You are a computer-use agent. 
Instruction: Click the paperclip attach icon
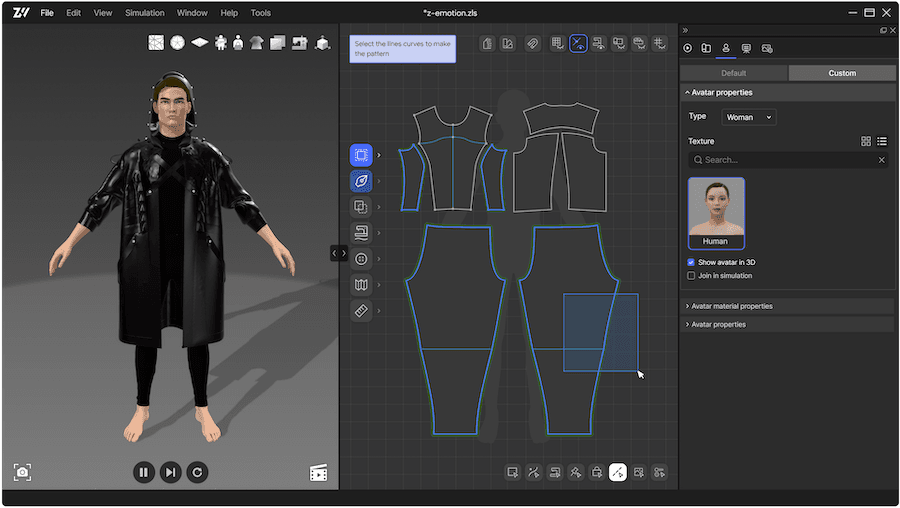click(x=533, y=43)
